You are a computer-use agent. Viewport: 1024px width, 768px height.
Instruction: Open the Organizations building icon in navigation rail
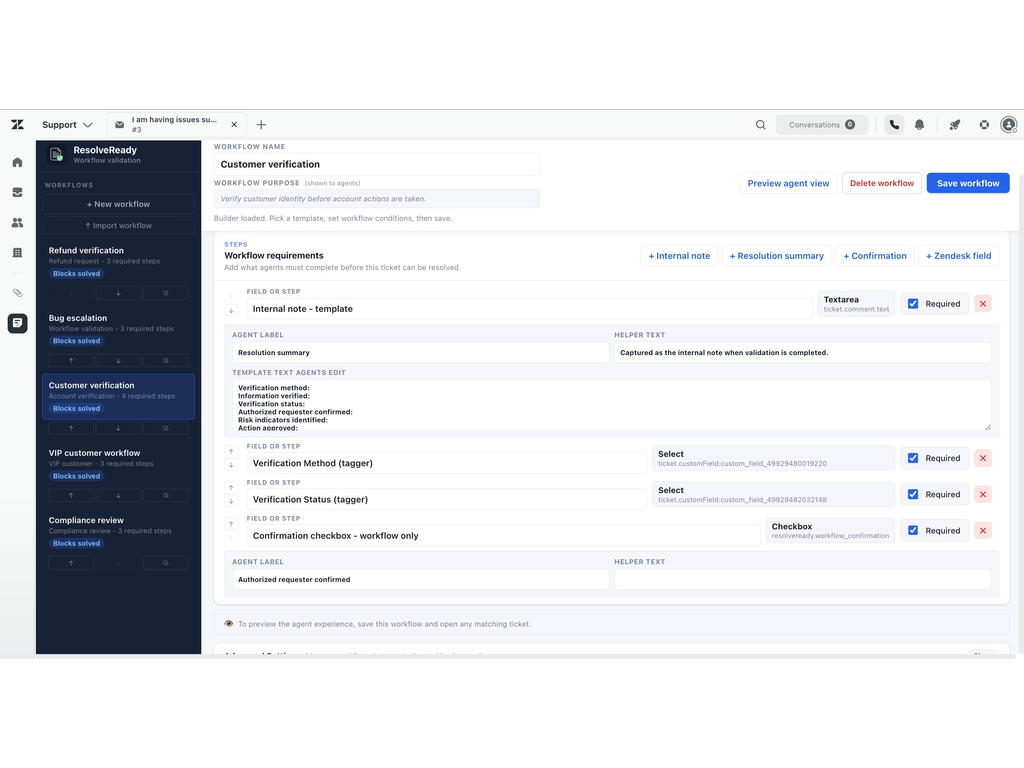click(18, 253)
